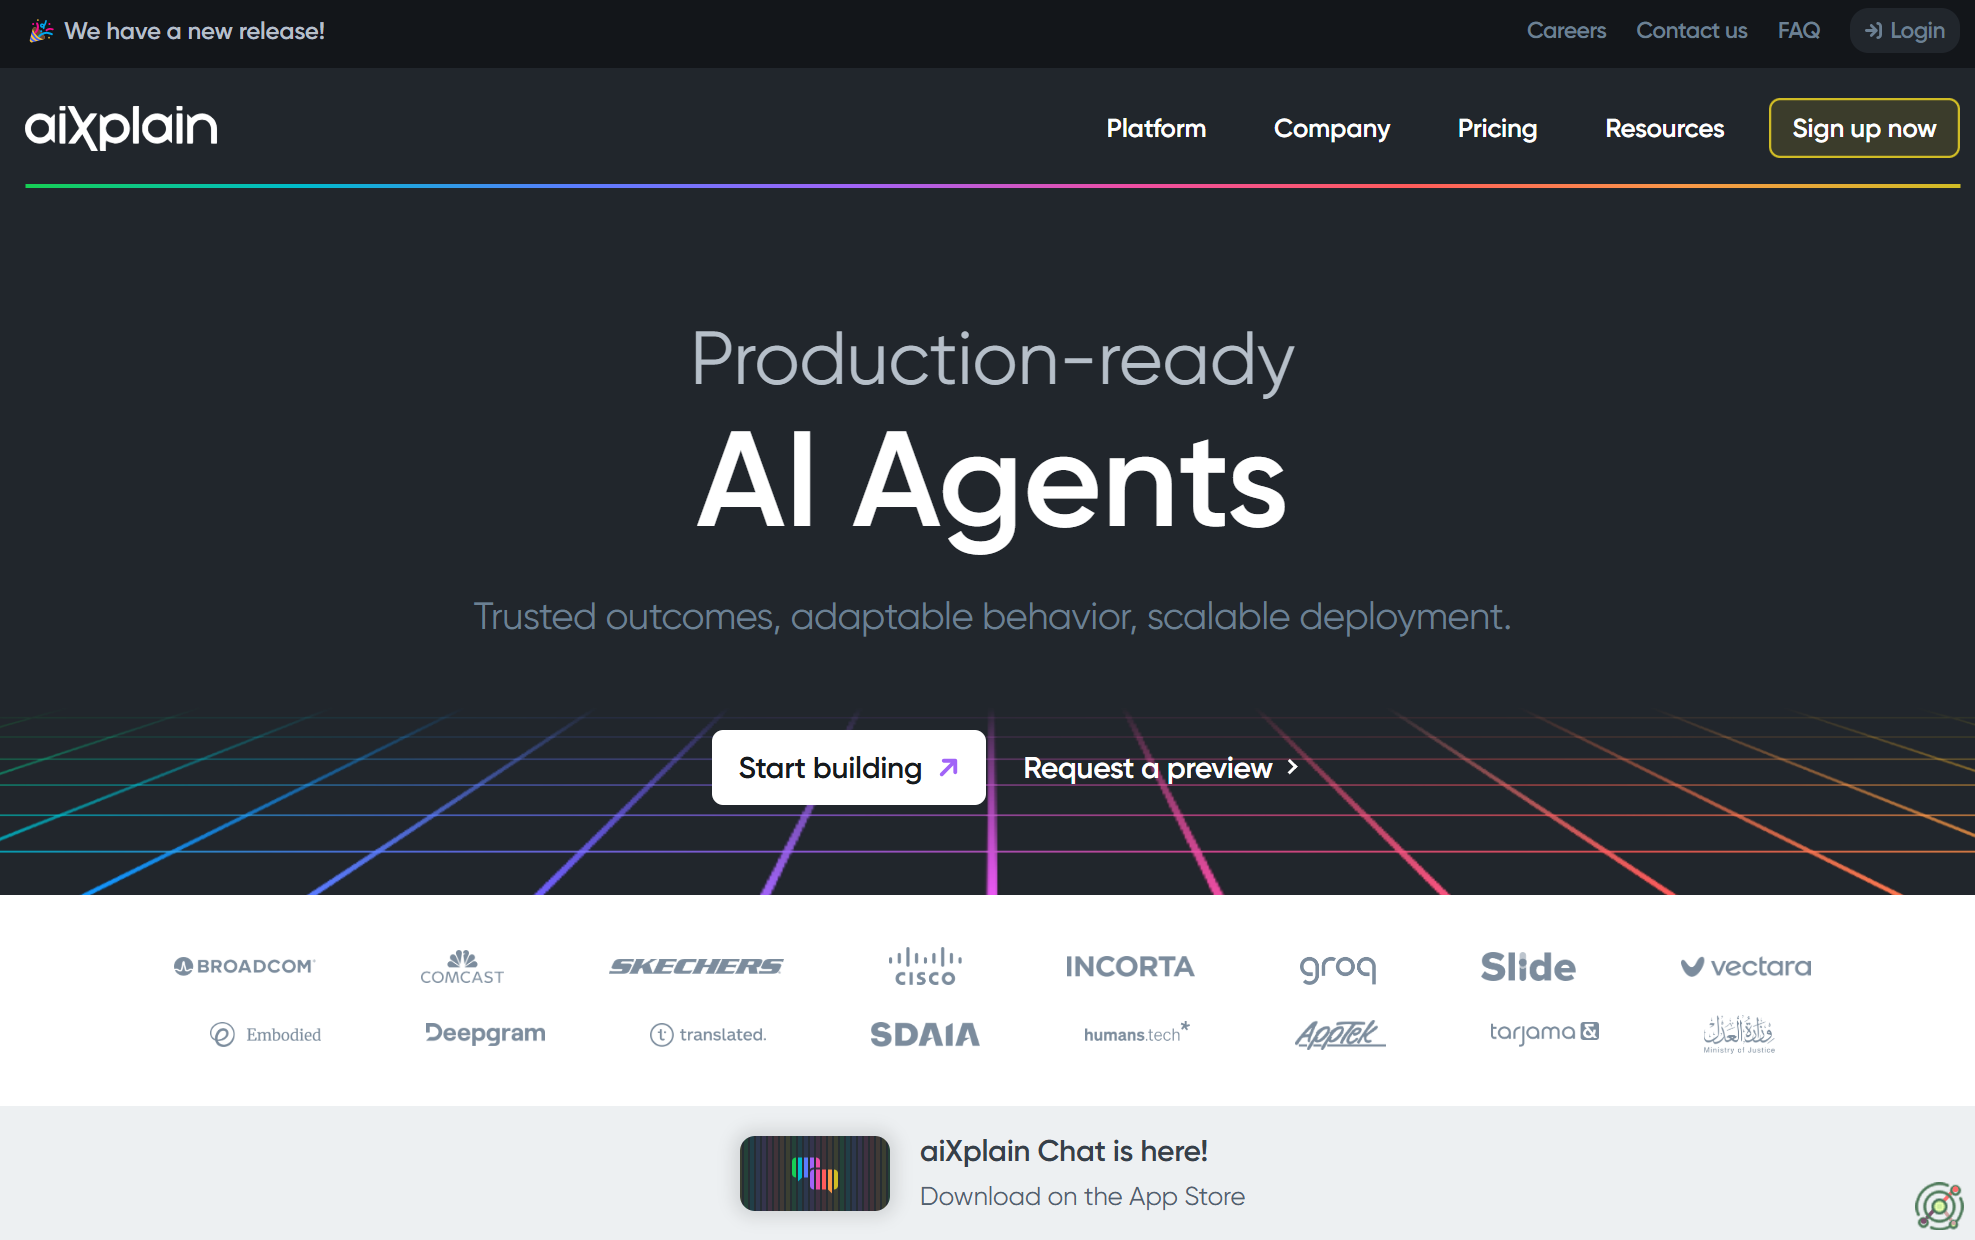
Task: Click Request a preview link
Action: tap(1161, 768)
